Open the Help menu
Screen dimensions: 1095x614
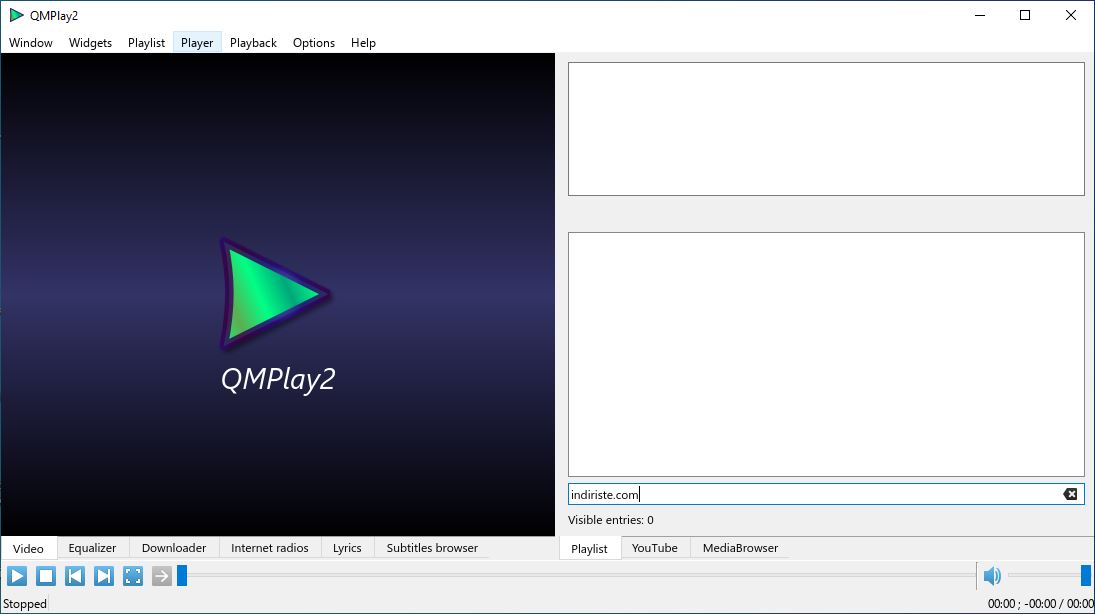tap(363, 43)
